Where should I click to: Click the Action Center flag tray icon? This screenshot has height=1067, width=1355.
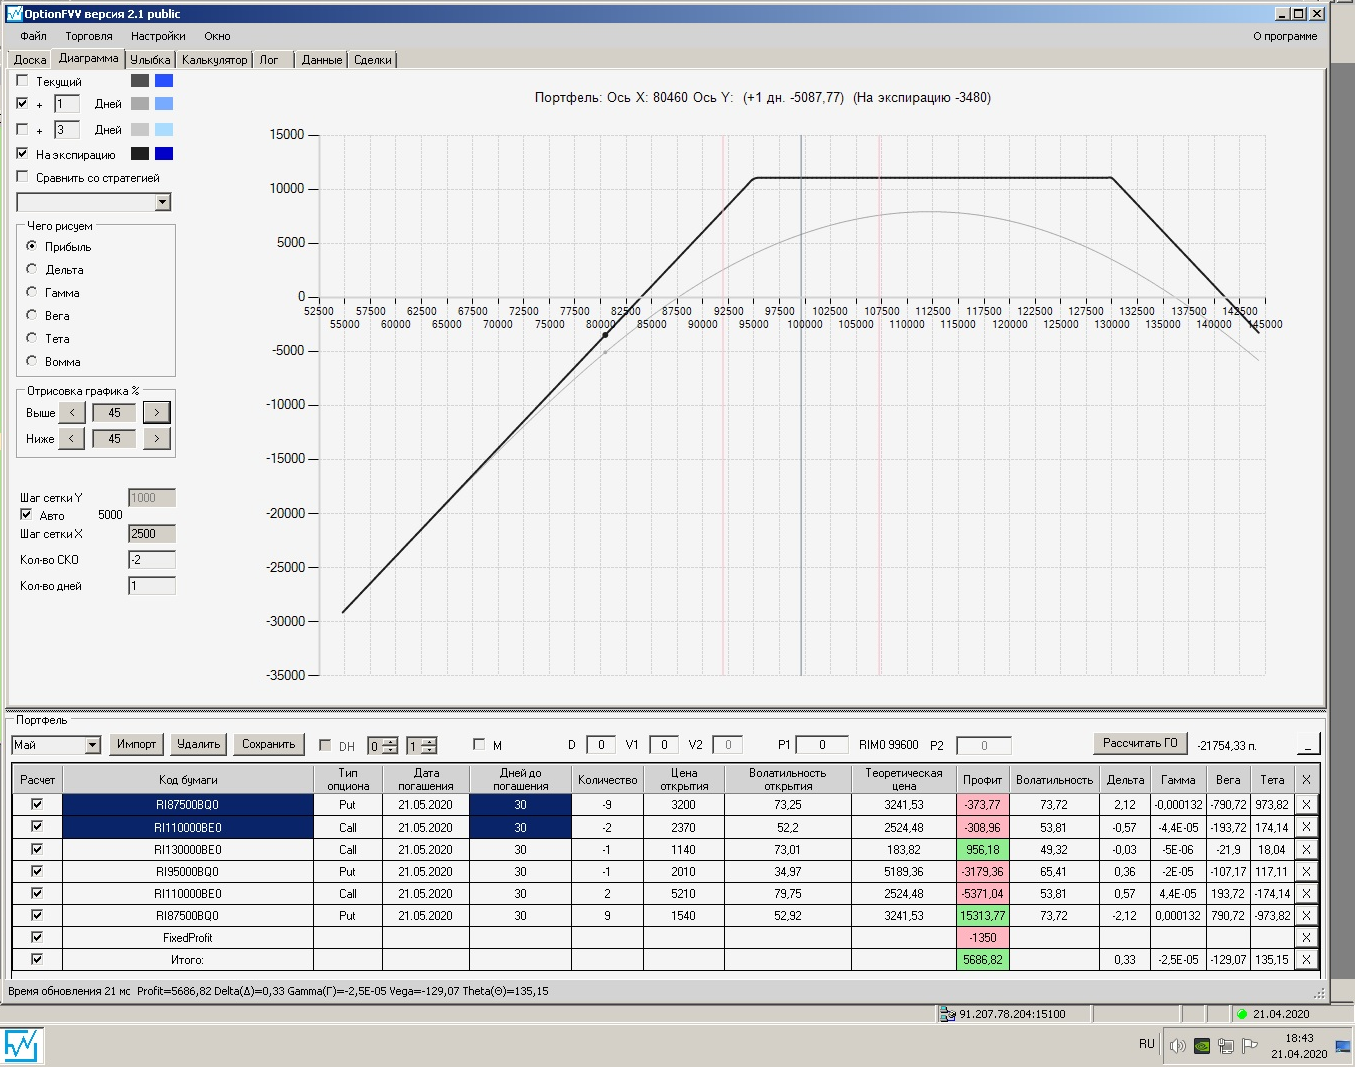[1250, 1046]
